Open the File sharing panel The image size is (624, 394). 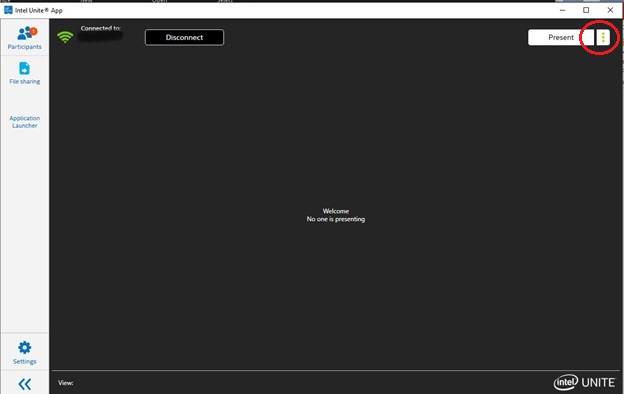click(x=25, y=73)
